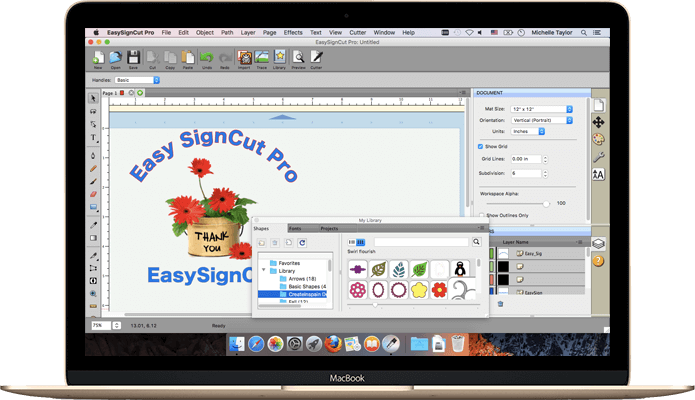Viewport: 695px width, 400px height.
Task: Open the Layer Name panel options menu
Action: tap(579, 242)
